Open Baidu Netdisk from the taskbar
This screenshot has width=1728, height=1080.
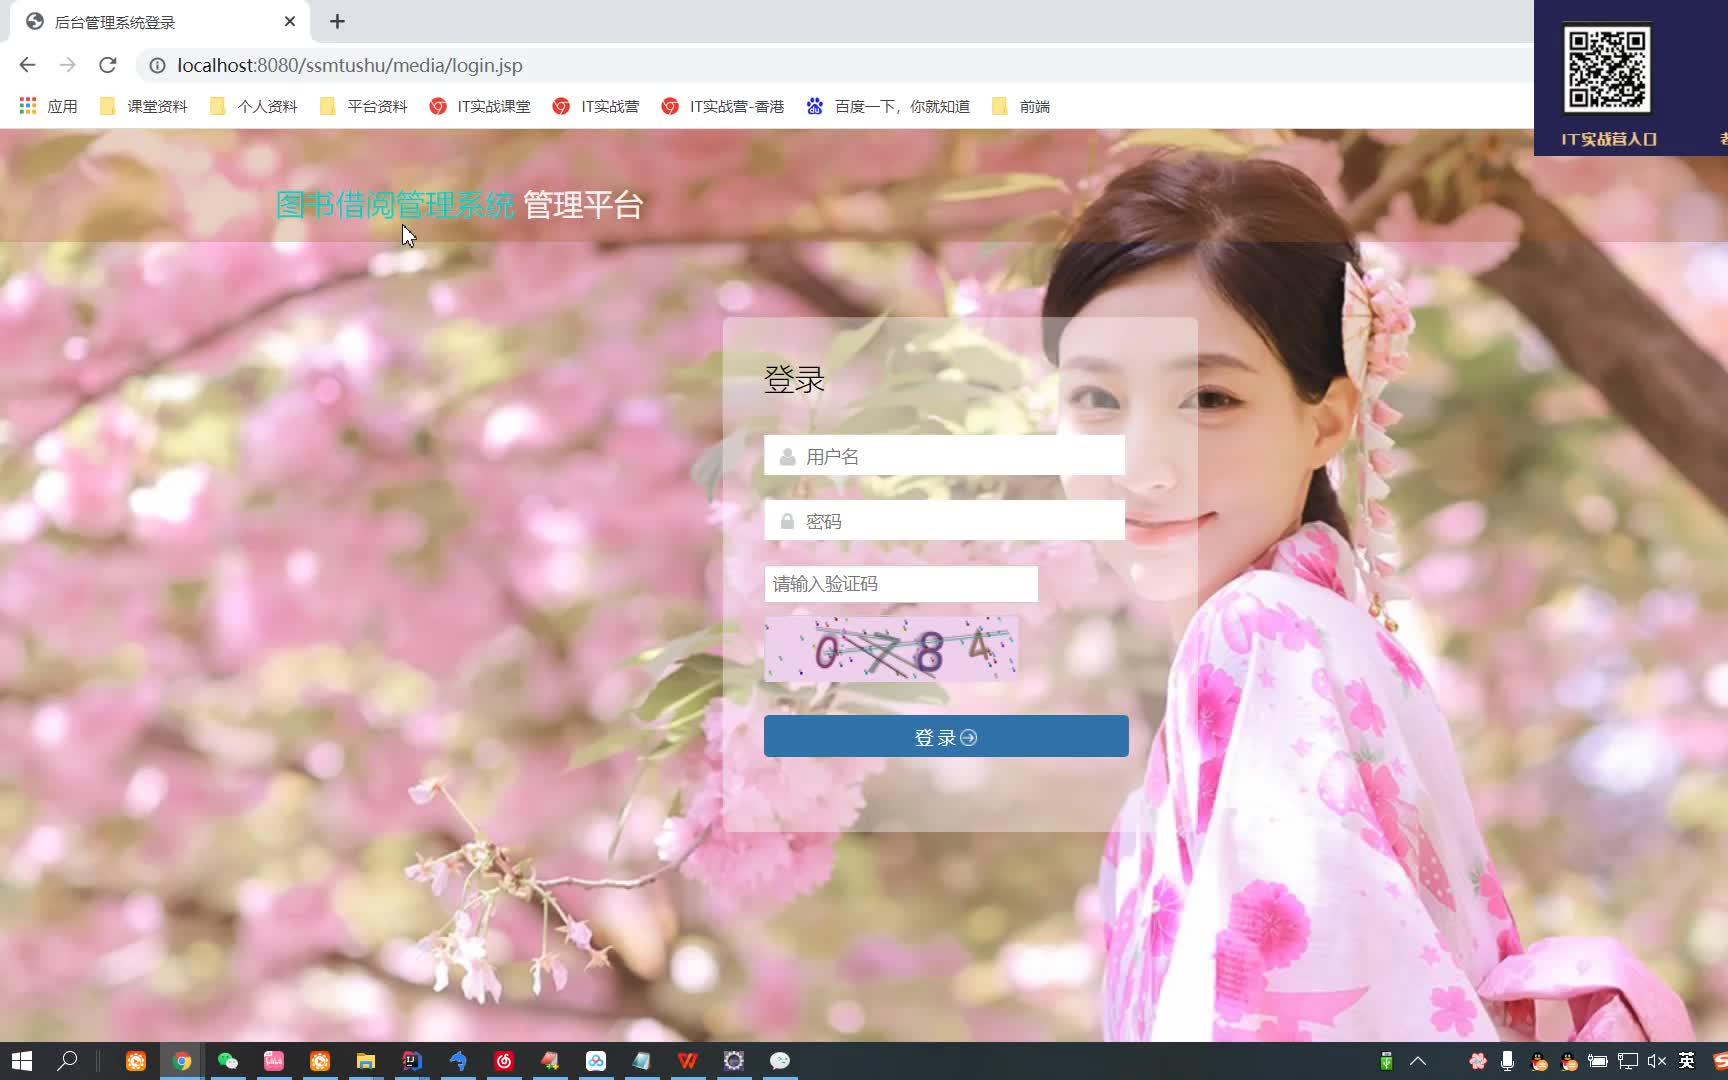597,1061
